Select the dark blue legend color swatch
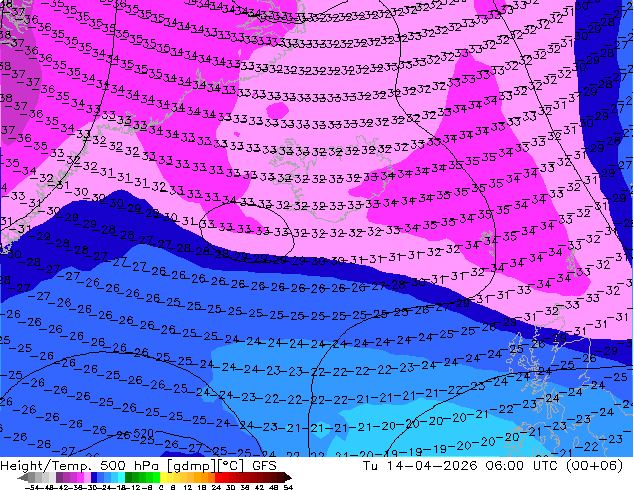This screenshot has height=490, width=634. [94, 477]
